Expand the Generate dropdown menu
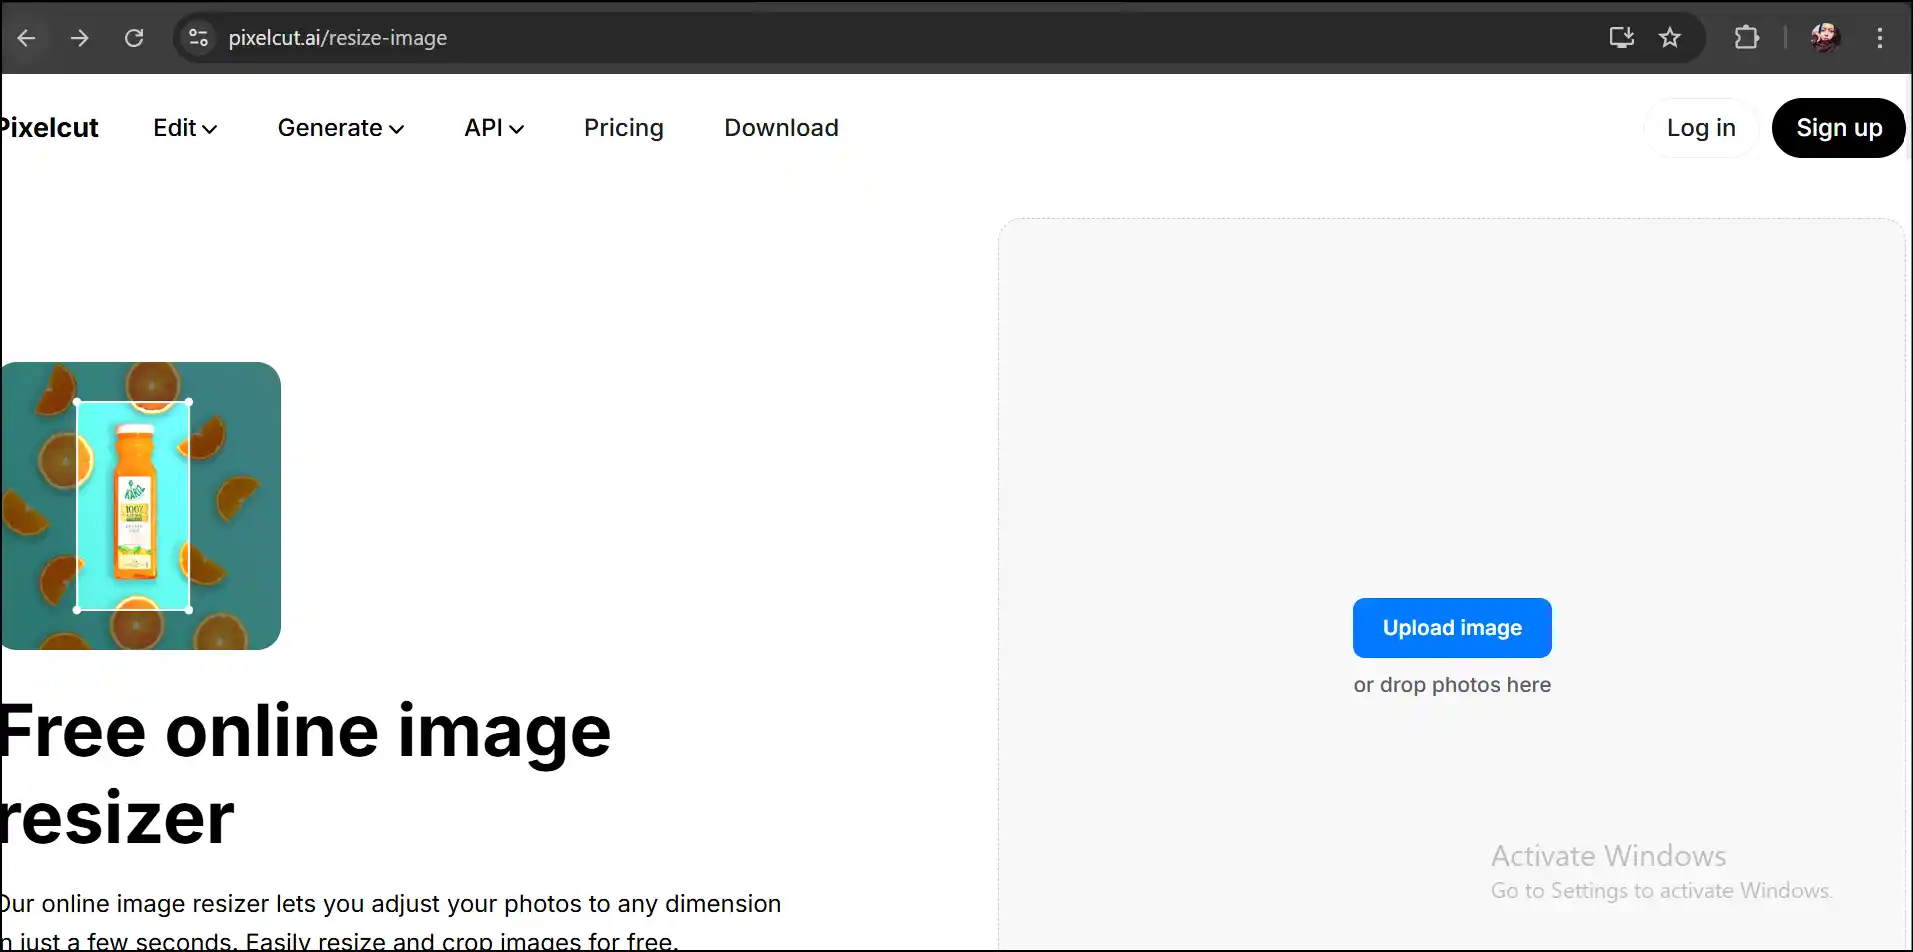The image size is (1913, 952). [x=341, y=128]
